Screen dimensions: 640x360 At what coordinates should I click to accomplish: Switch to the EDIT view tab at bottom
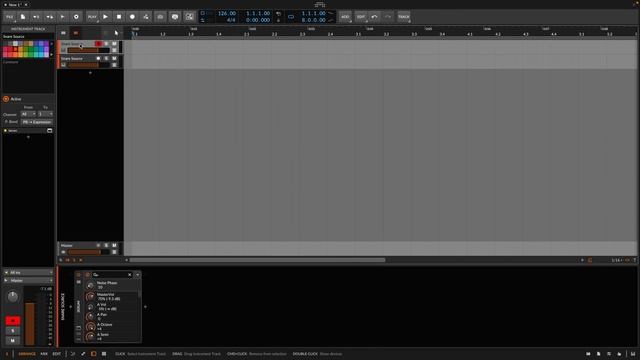pyautogui.click(x=57, y=354)
